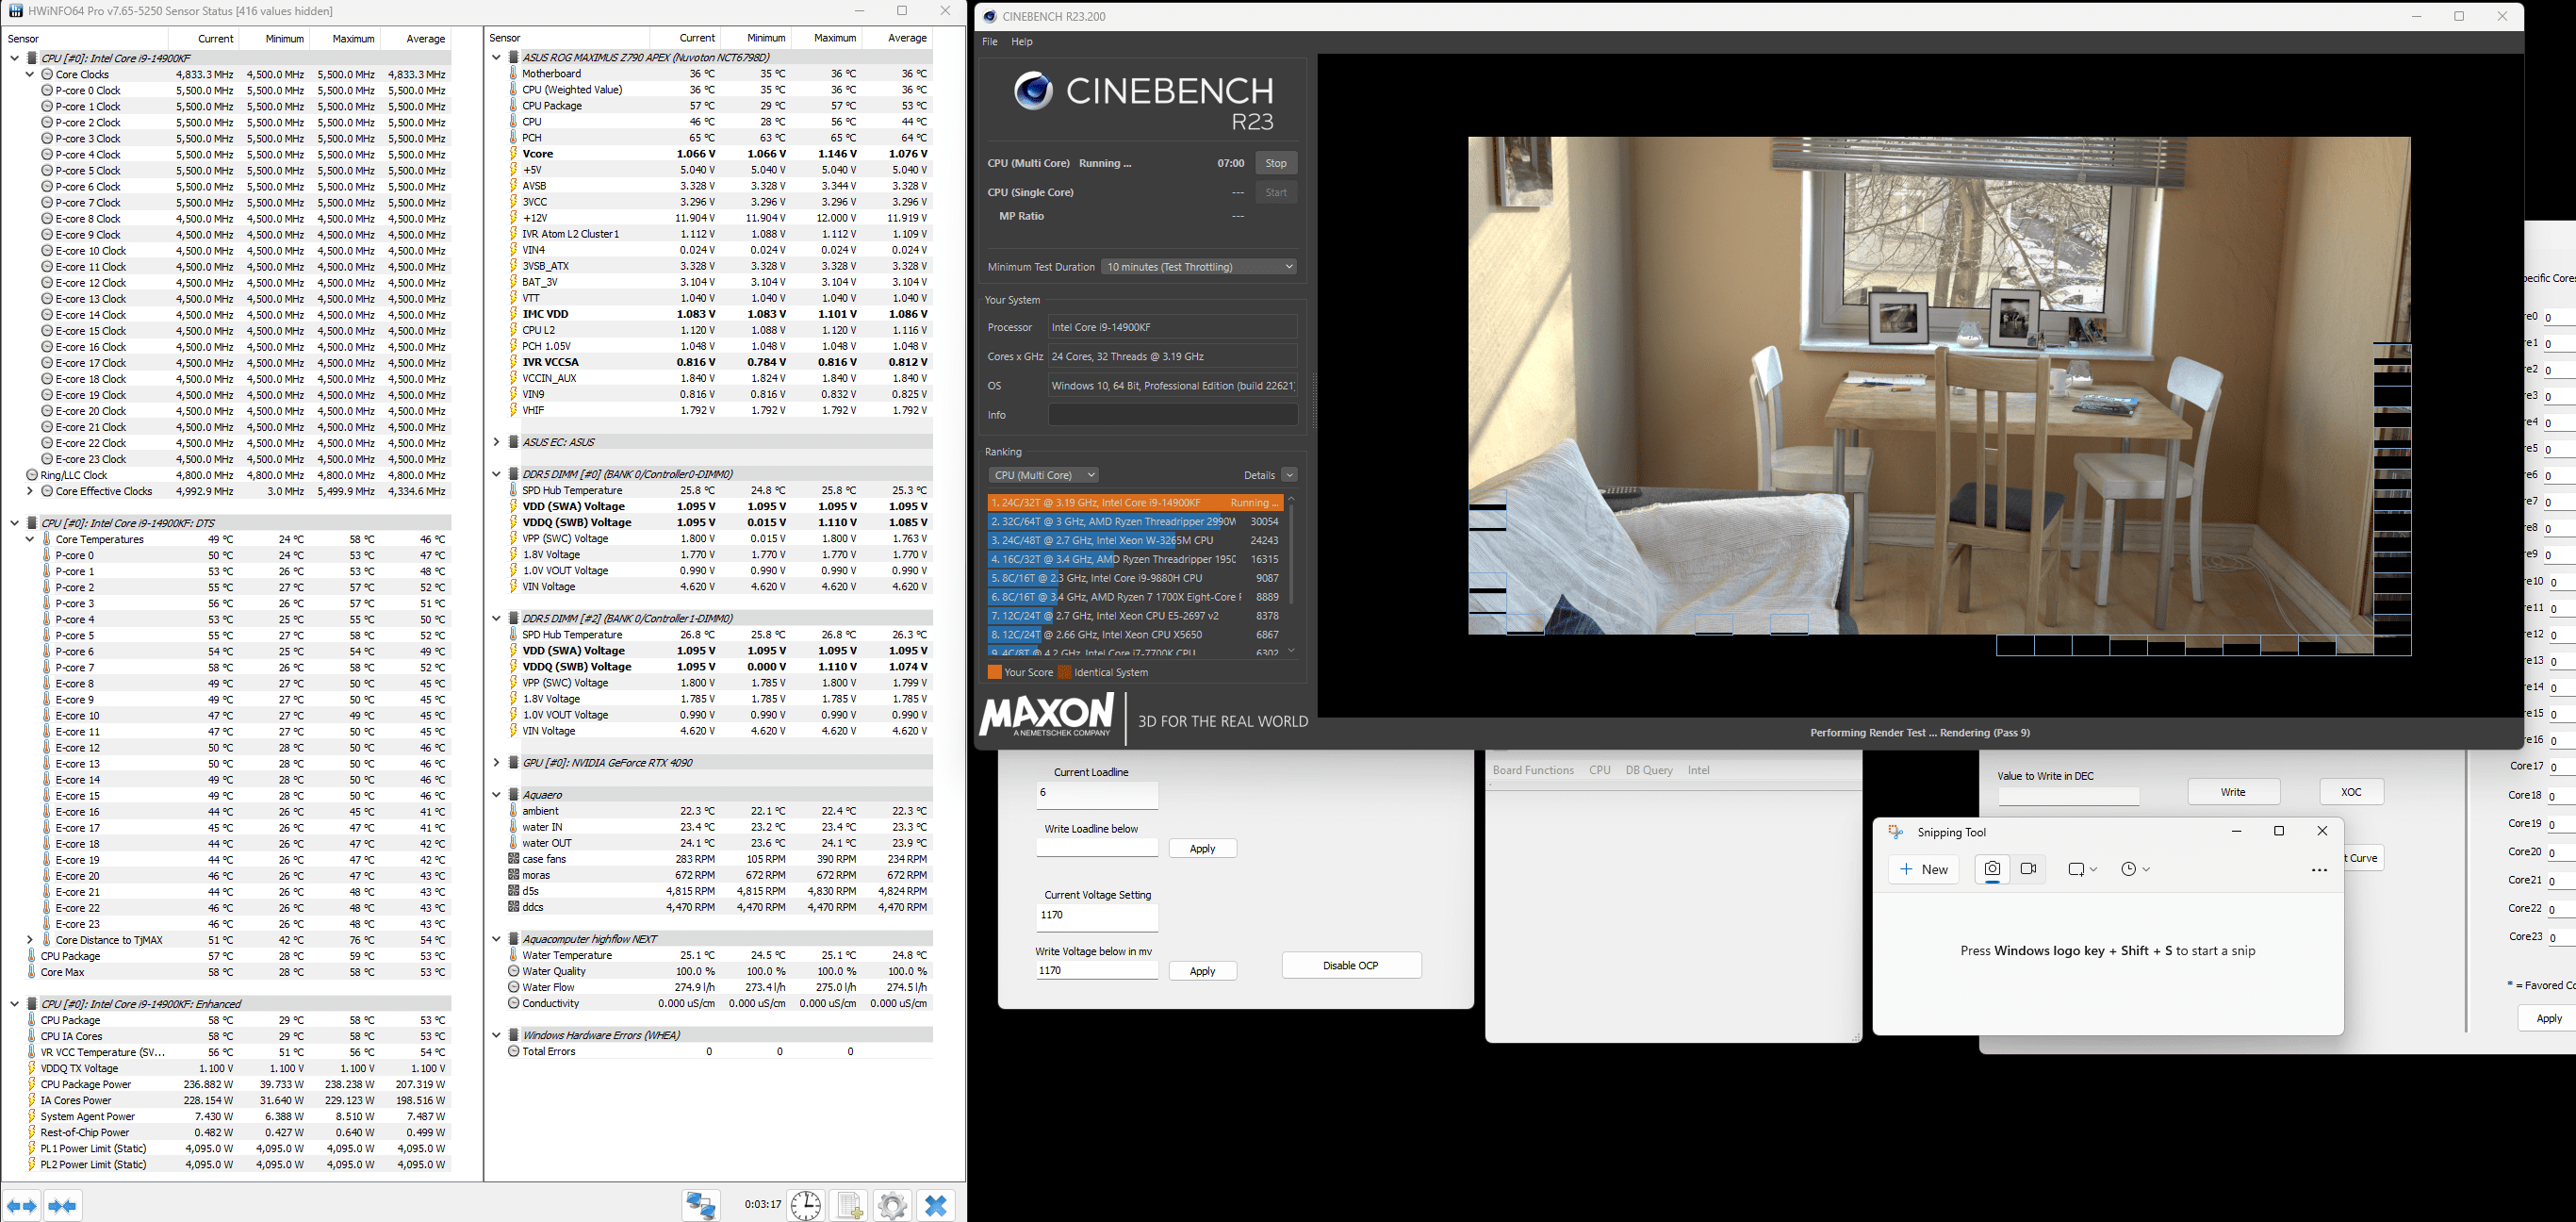Screen dimensions: 2576x1222
Task: Click the Disable OCP button
Action: tap(1350, 965)
